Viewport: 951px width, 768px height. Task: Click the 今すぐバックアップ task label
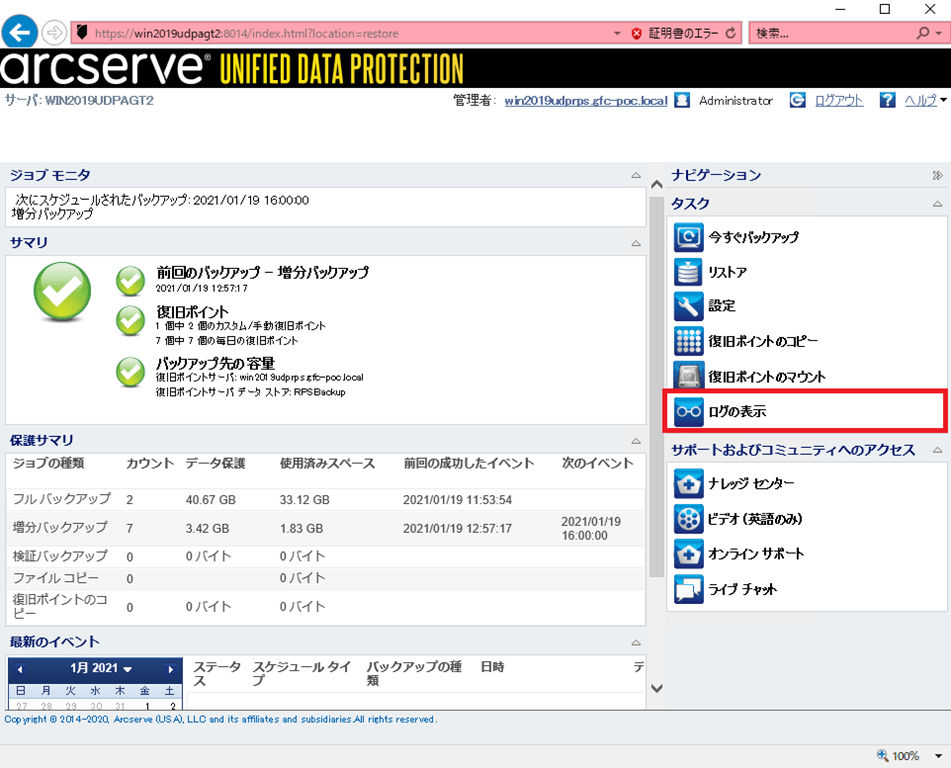753,237
